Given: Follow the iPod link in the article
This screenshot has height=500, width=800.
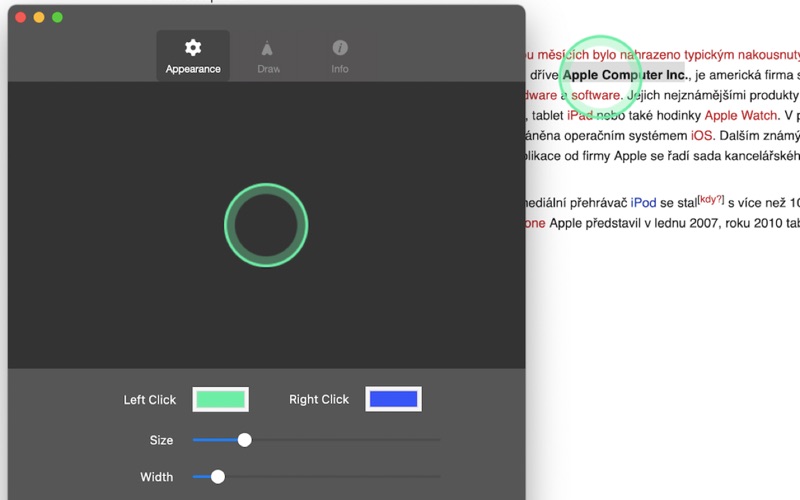Looking at the screenshot, I should click(643, 204).
